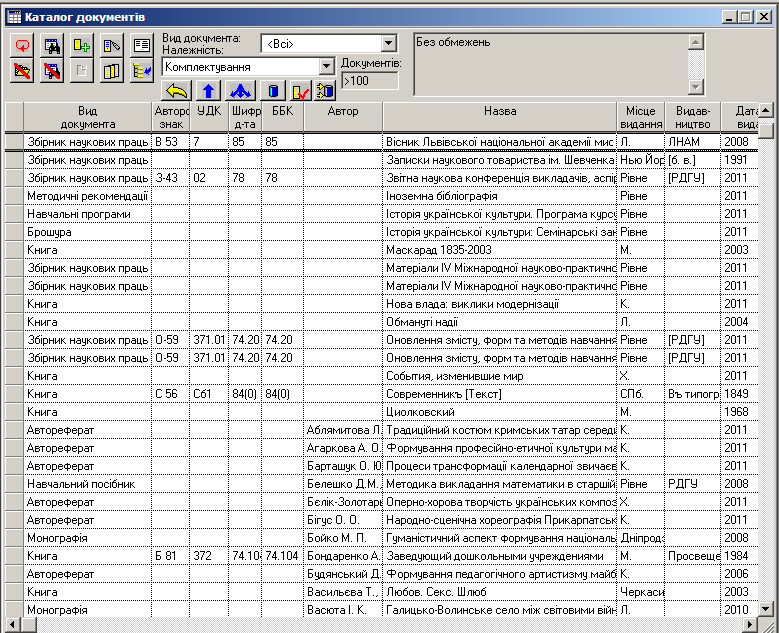Click the yellow list with red checkmark icon

point(300,91)
